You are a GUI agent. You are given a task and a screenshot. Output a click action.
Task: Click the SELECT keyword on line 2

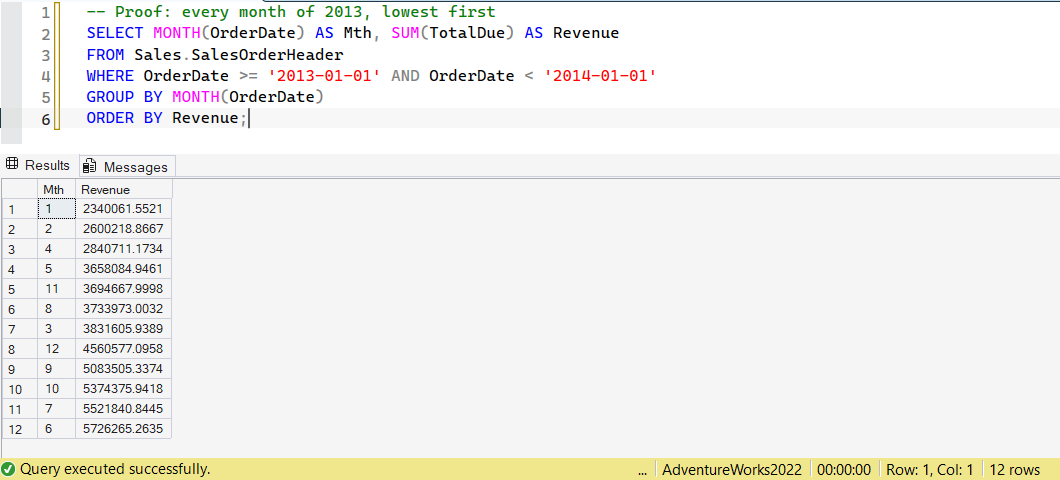tap(115, 33)
